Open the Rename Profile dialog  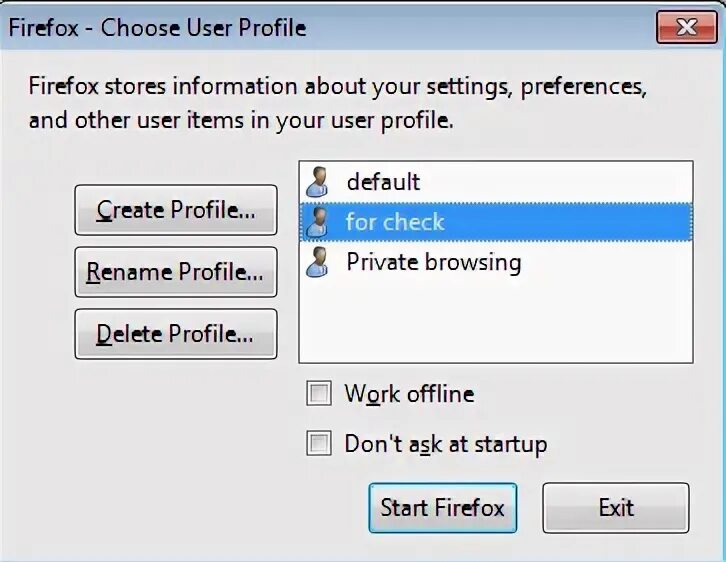tap(175, 272)
